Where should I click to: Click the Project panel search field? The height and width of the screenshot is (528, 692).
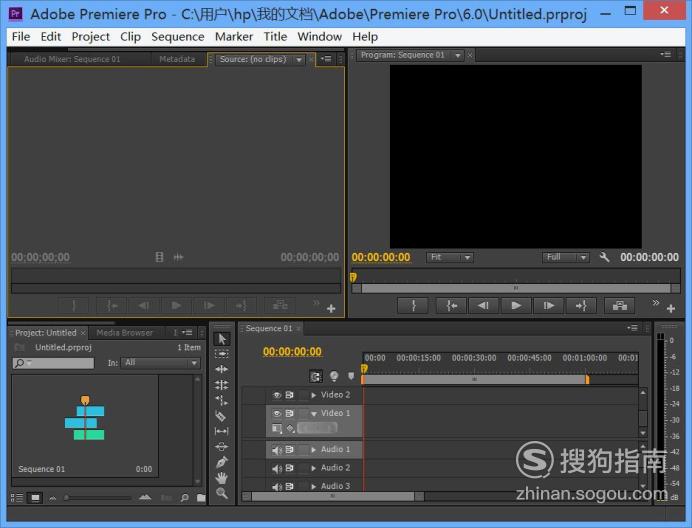pyautogui.click(x=53, y=363)
